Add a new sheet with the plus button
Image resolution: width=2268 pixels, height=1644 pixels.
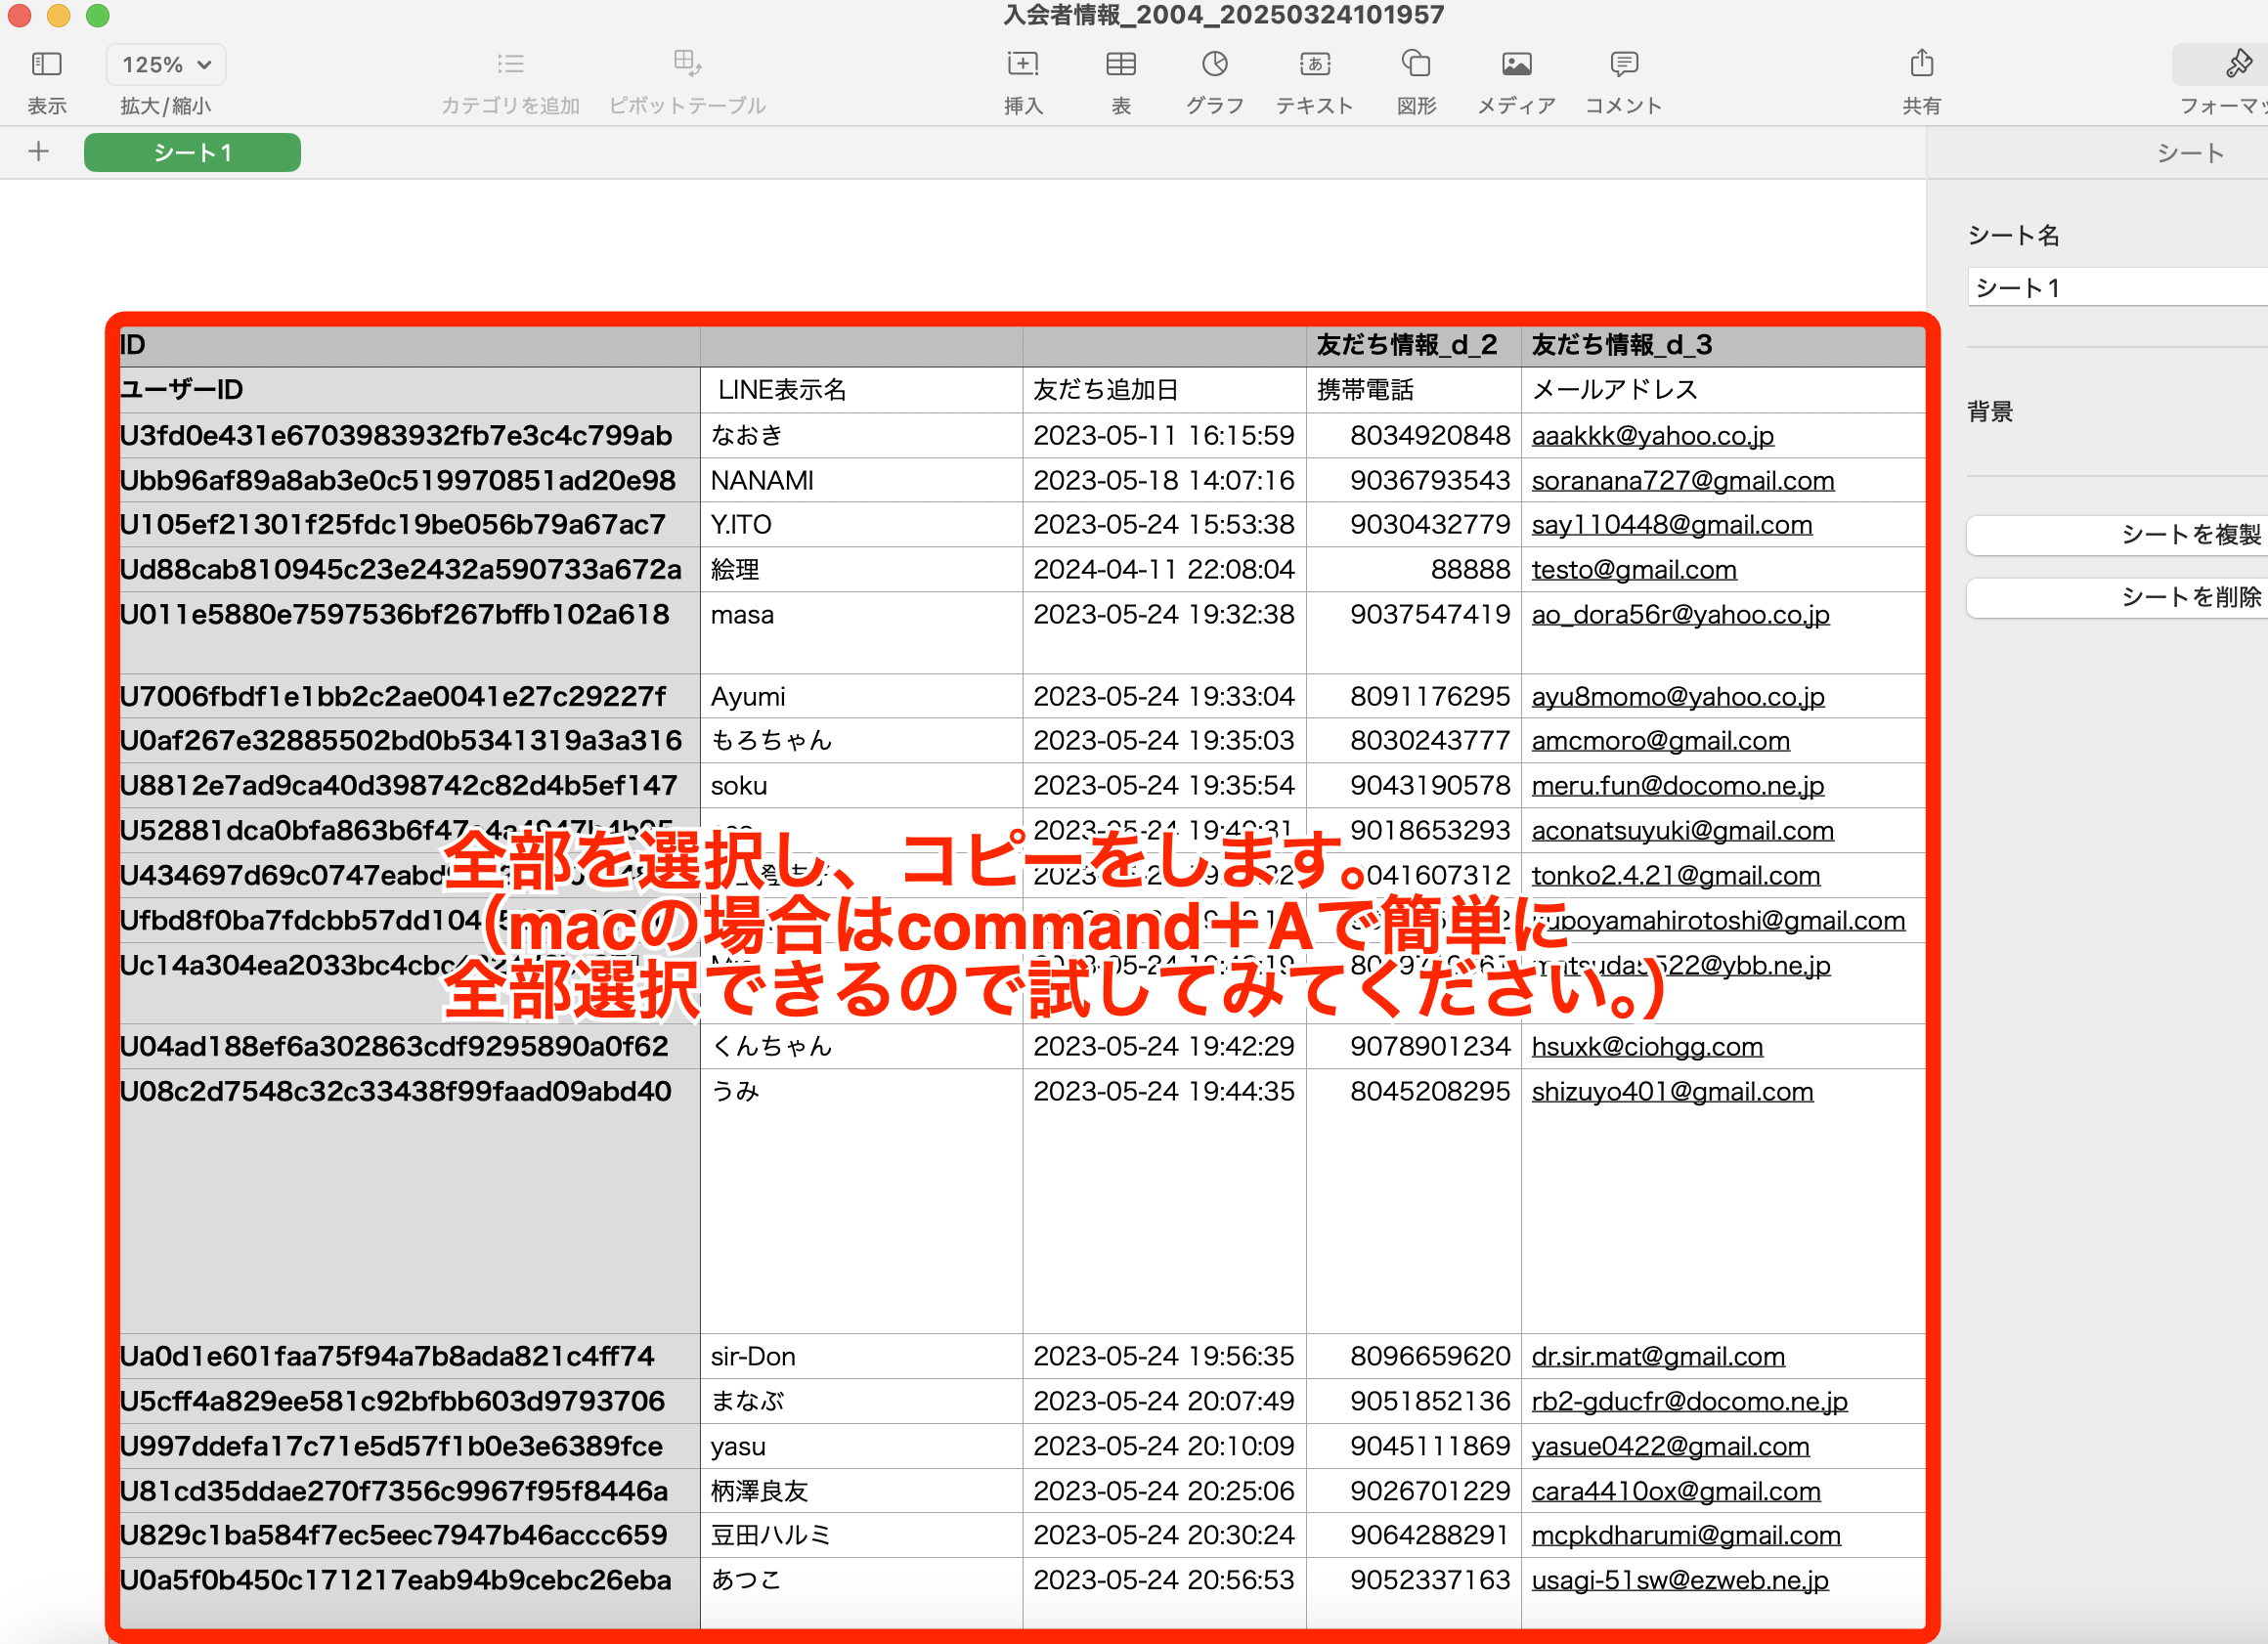(38, 152)
